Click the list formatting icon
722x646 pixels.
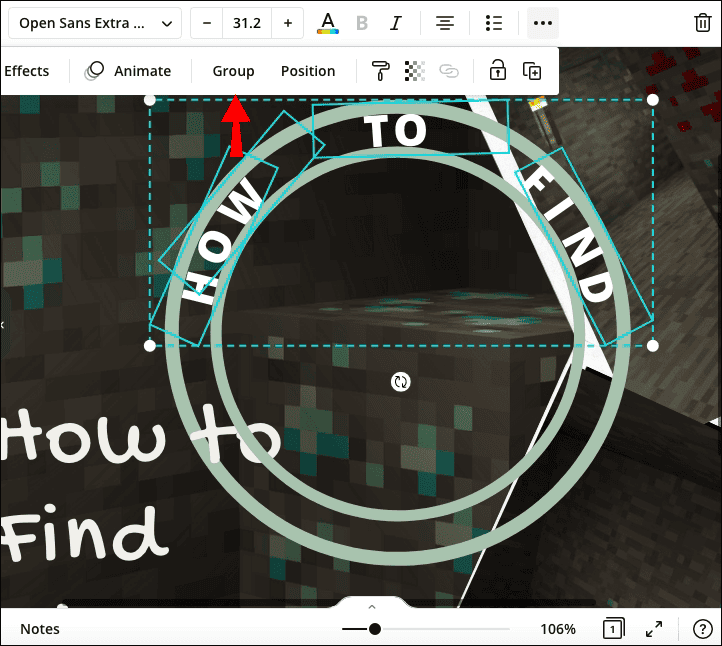pos(493,23)
